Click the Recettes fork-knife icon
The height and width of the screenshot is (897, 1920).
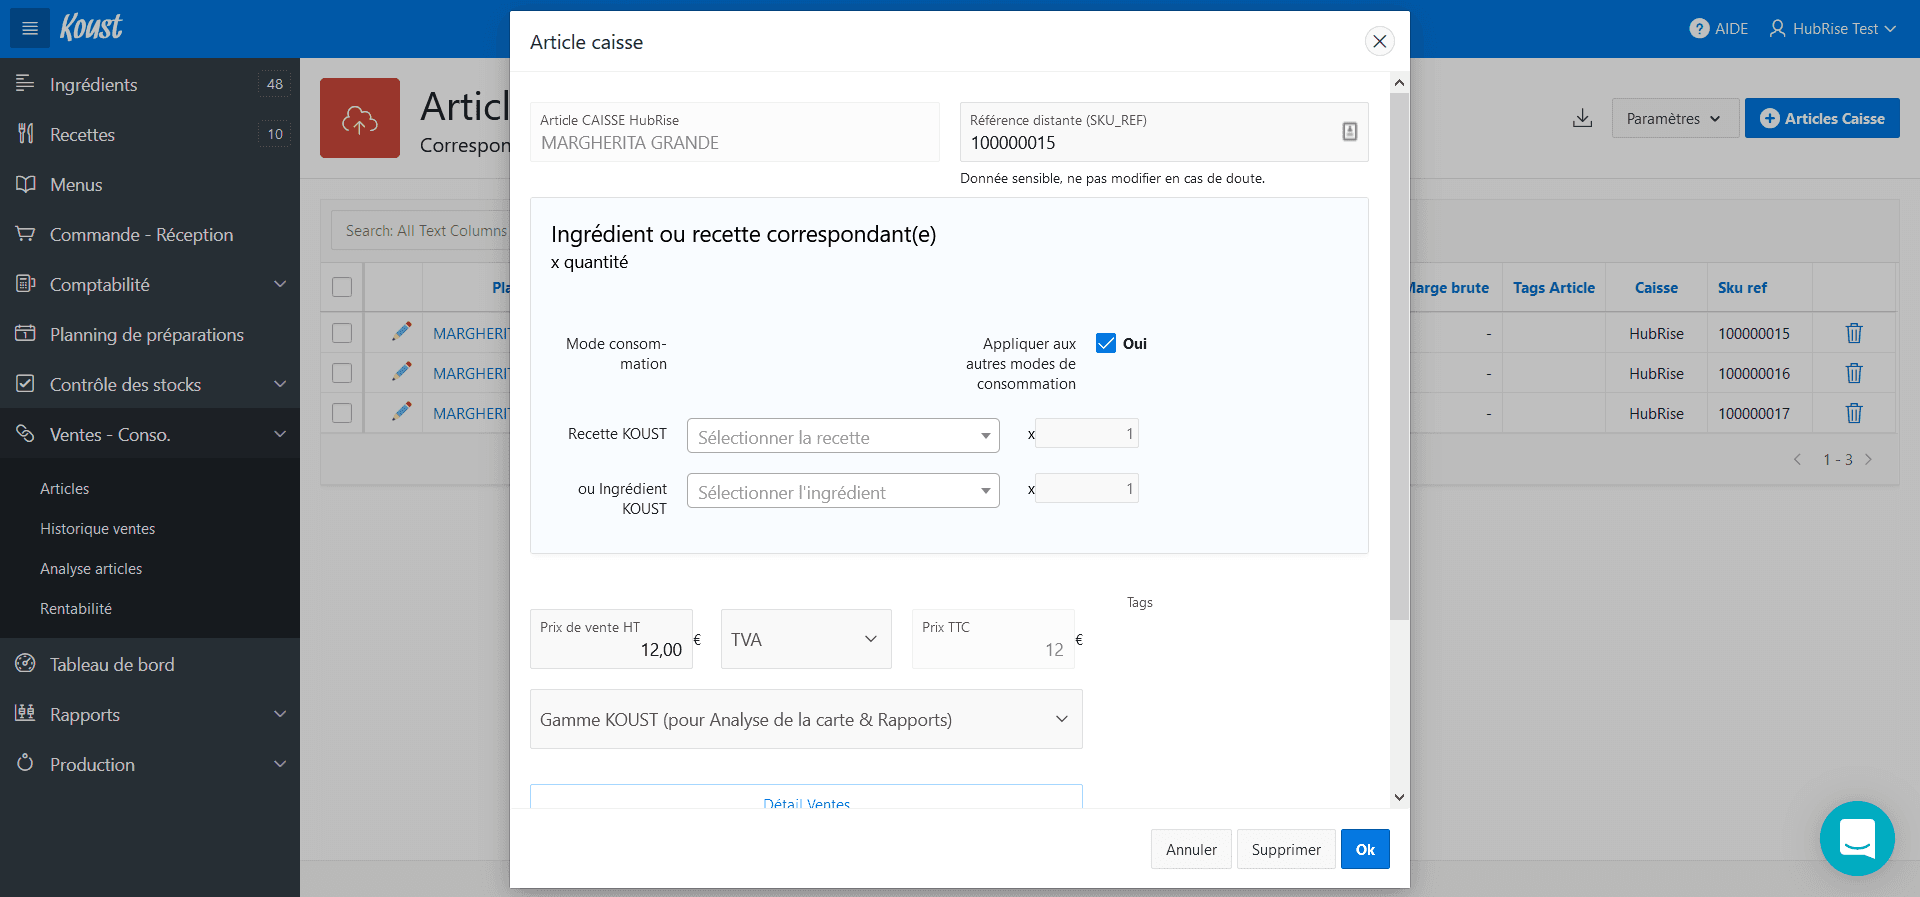25,133
